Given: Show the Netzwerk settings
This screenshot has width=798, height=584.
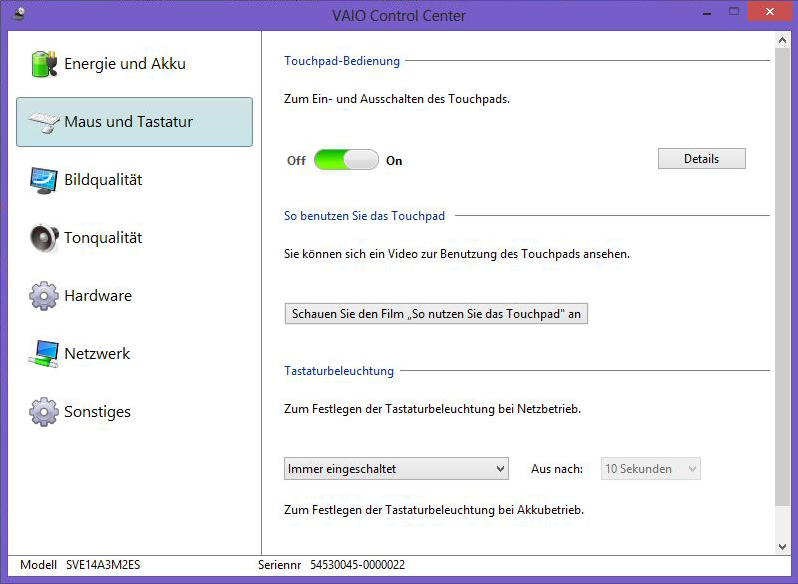Looking at the screenshot, I should click(134, 354).
